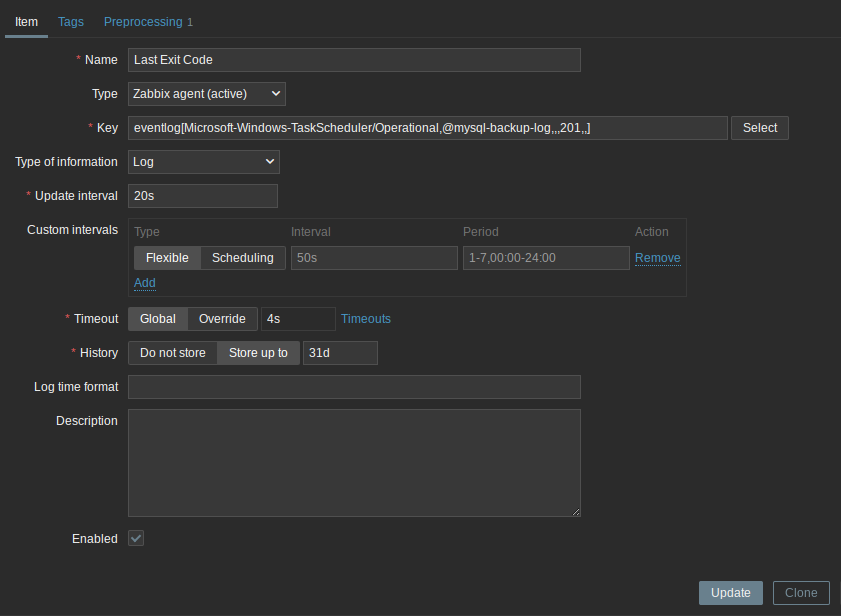Open the Type dropdown for Zabbix agent
The height and width of the screenshot is (616, 841).
(207, 94)
